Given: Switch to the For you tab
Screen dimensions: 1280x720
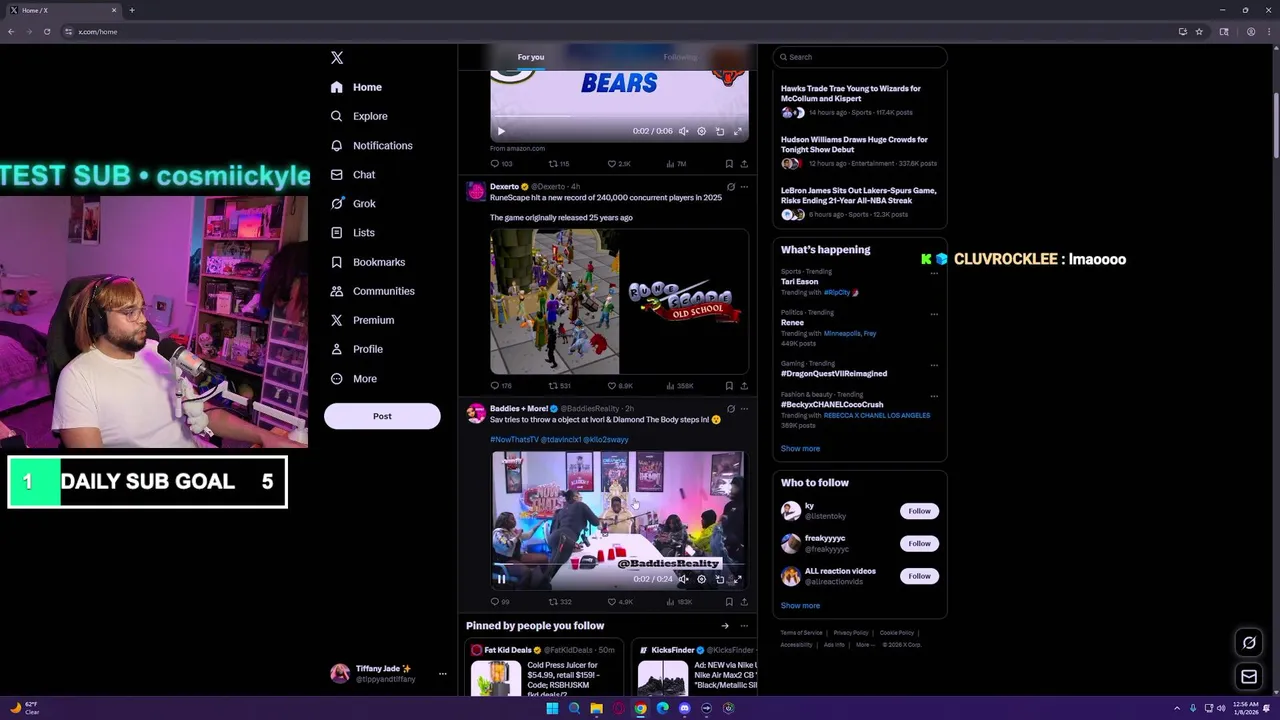Looking at the screenshot, I should point(531,57).
